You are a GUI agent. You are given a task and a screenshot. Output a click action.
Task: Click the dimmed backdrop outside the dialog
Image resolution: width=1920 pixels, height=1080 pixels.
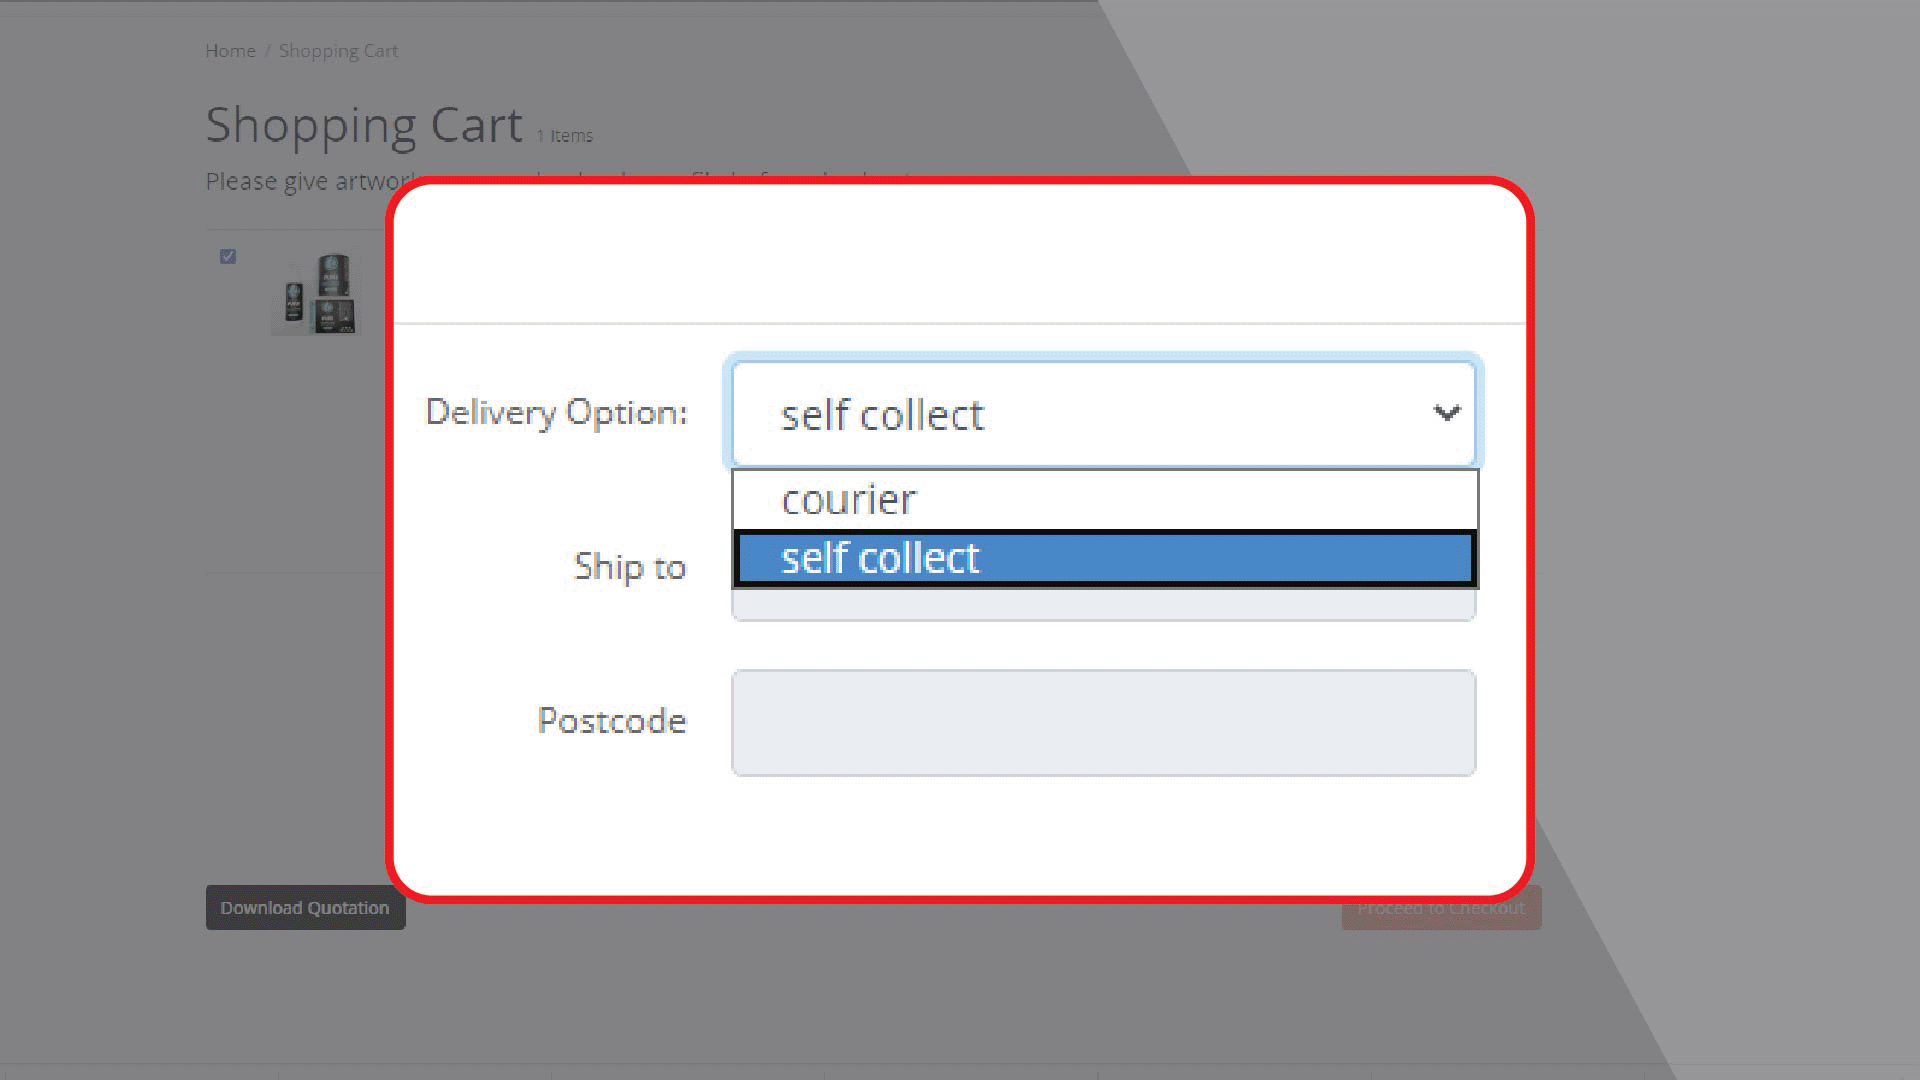[x=1700, y=500]
